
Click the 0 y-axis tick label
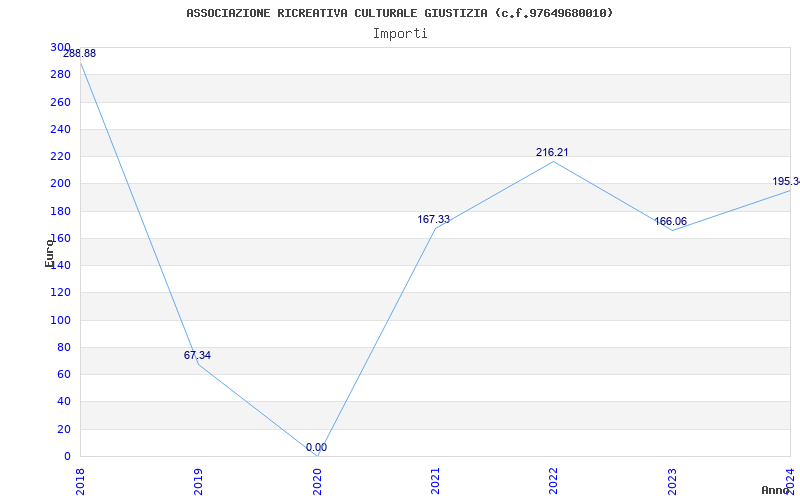pos(67,457)
